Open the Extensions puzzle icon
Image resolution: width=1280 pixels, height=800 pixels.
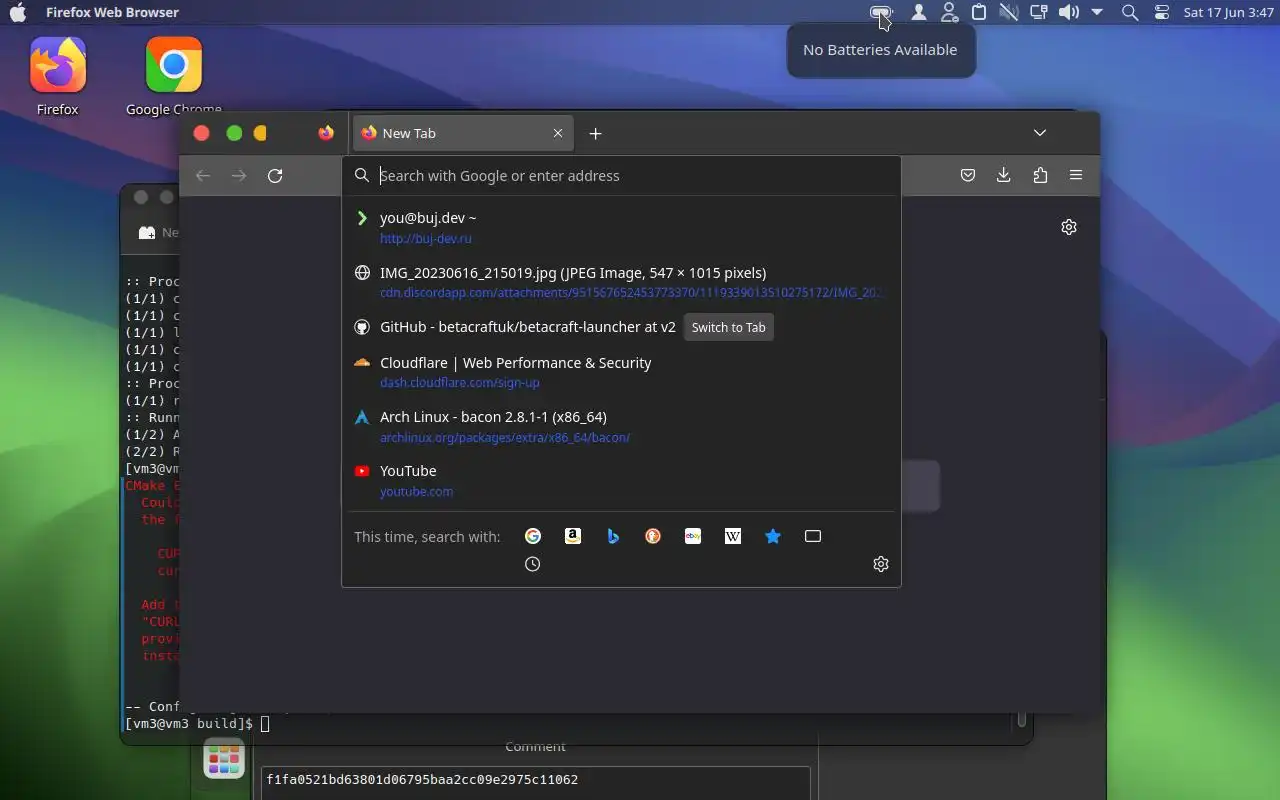1040,175
